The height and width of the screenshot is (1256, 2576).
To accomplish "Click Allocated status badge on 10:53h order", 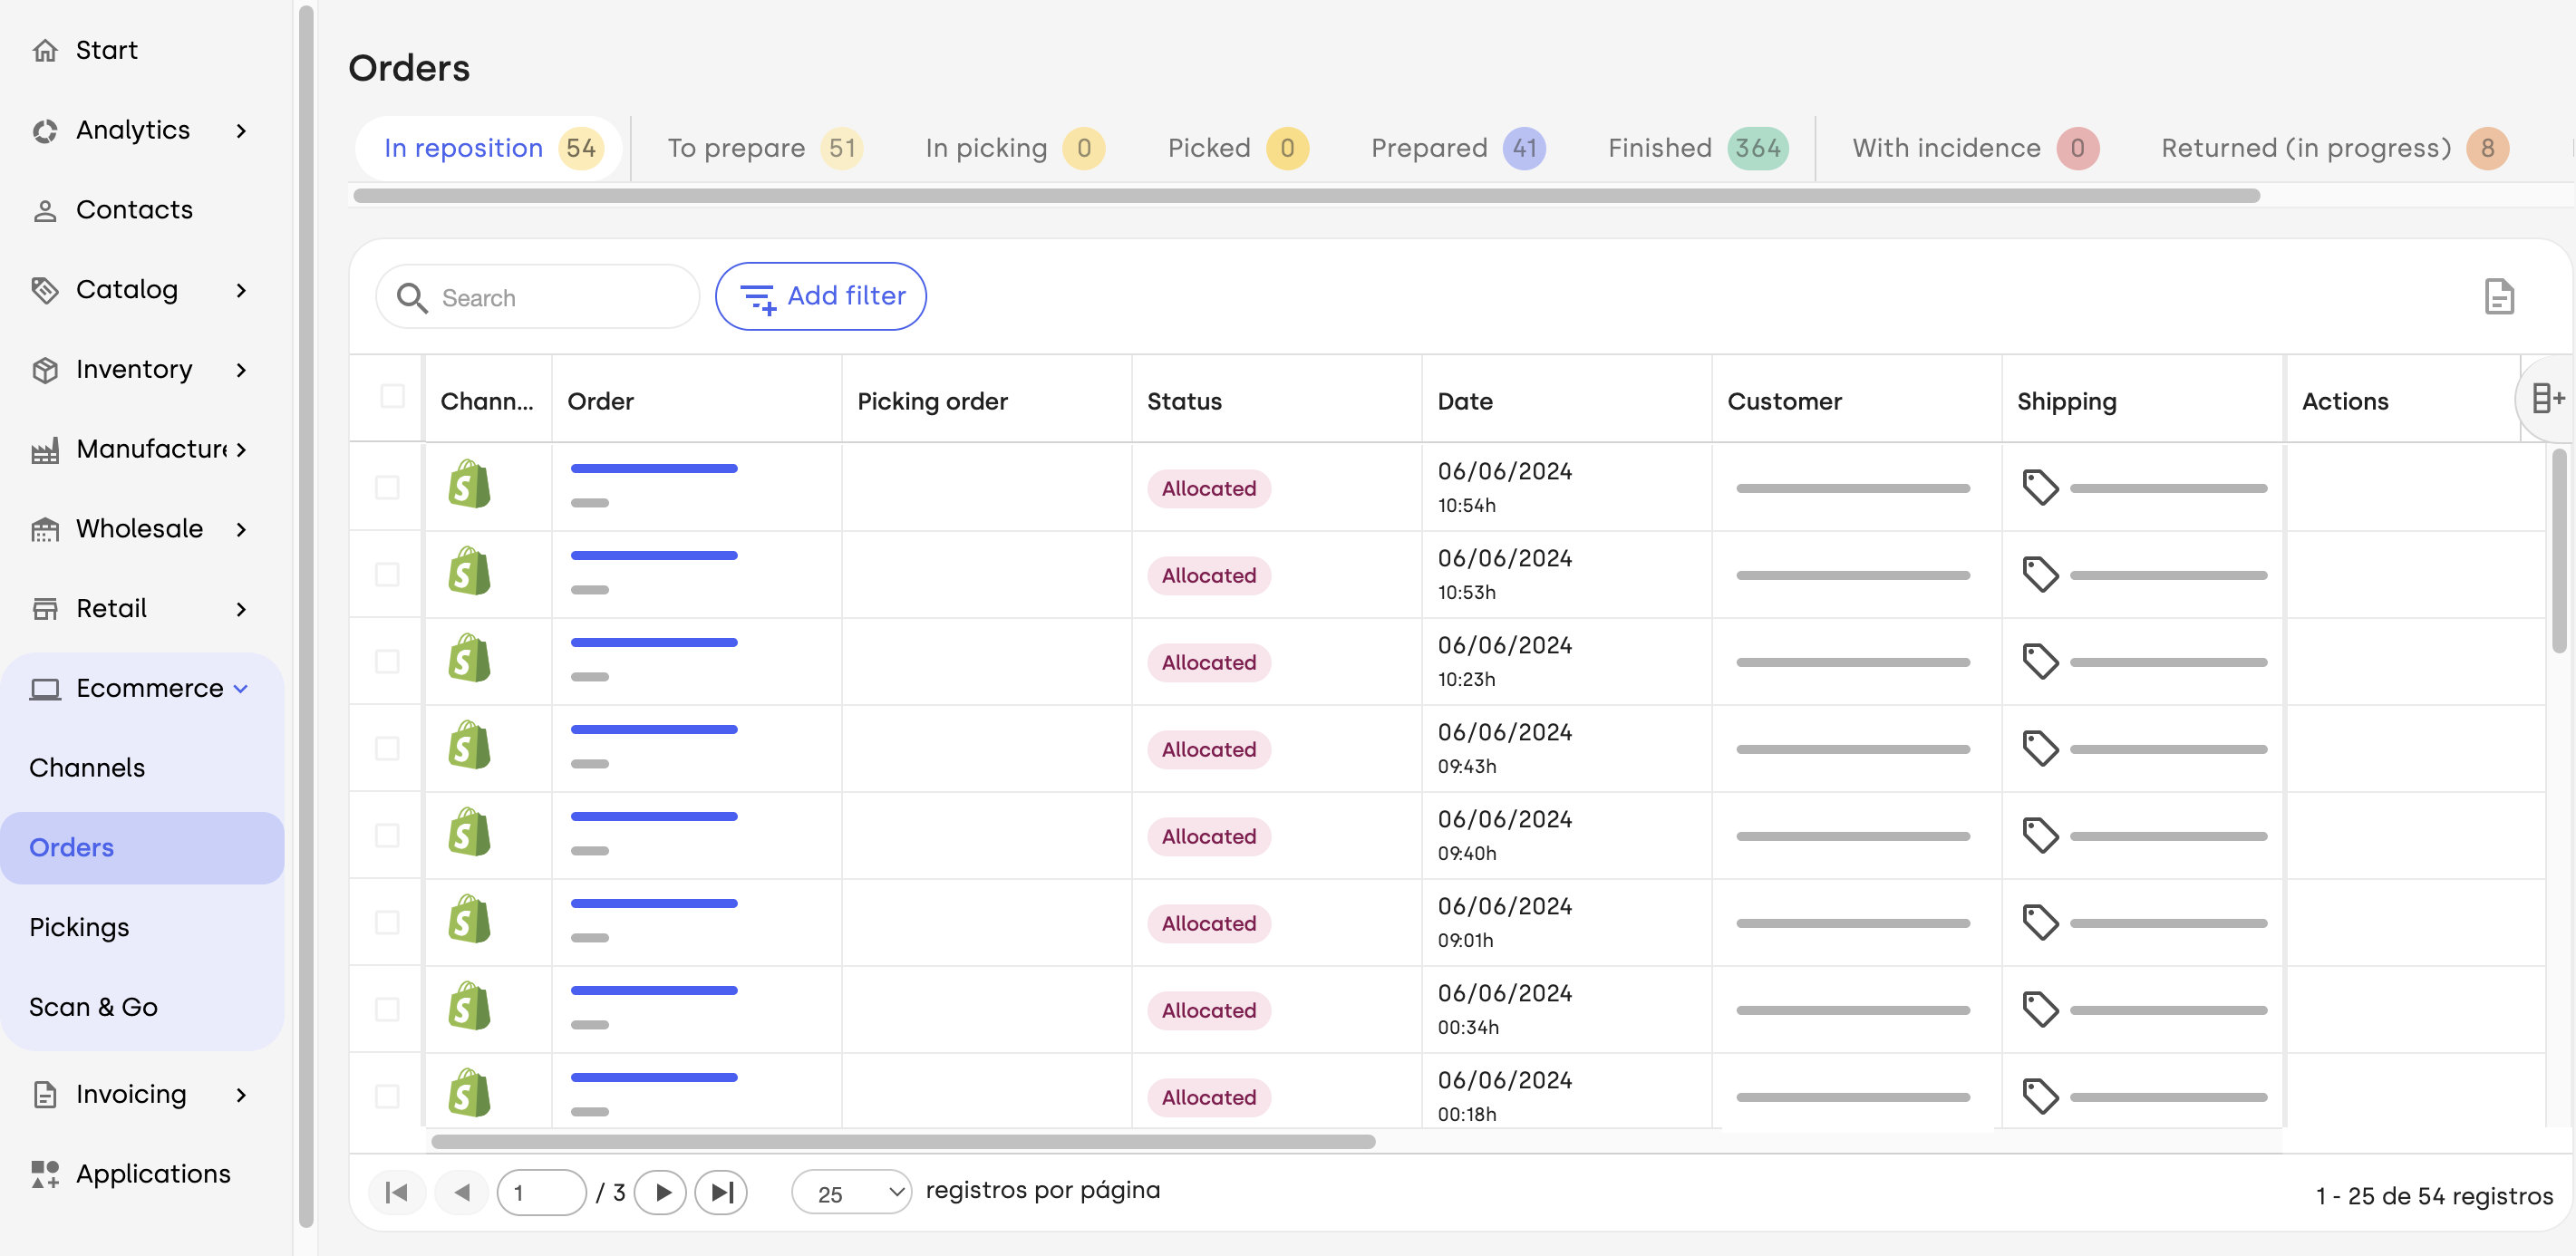I will [1208, 575].
